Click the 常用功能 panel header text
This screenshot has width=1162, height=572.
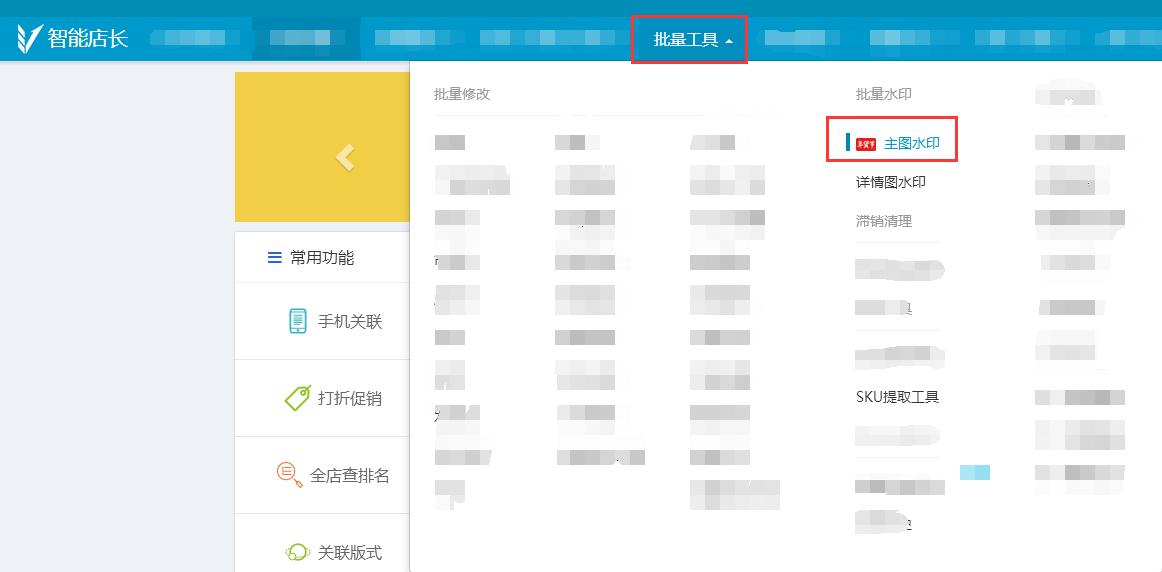[x=322, y=258]
